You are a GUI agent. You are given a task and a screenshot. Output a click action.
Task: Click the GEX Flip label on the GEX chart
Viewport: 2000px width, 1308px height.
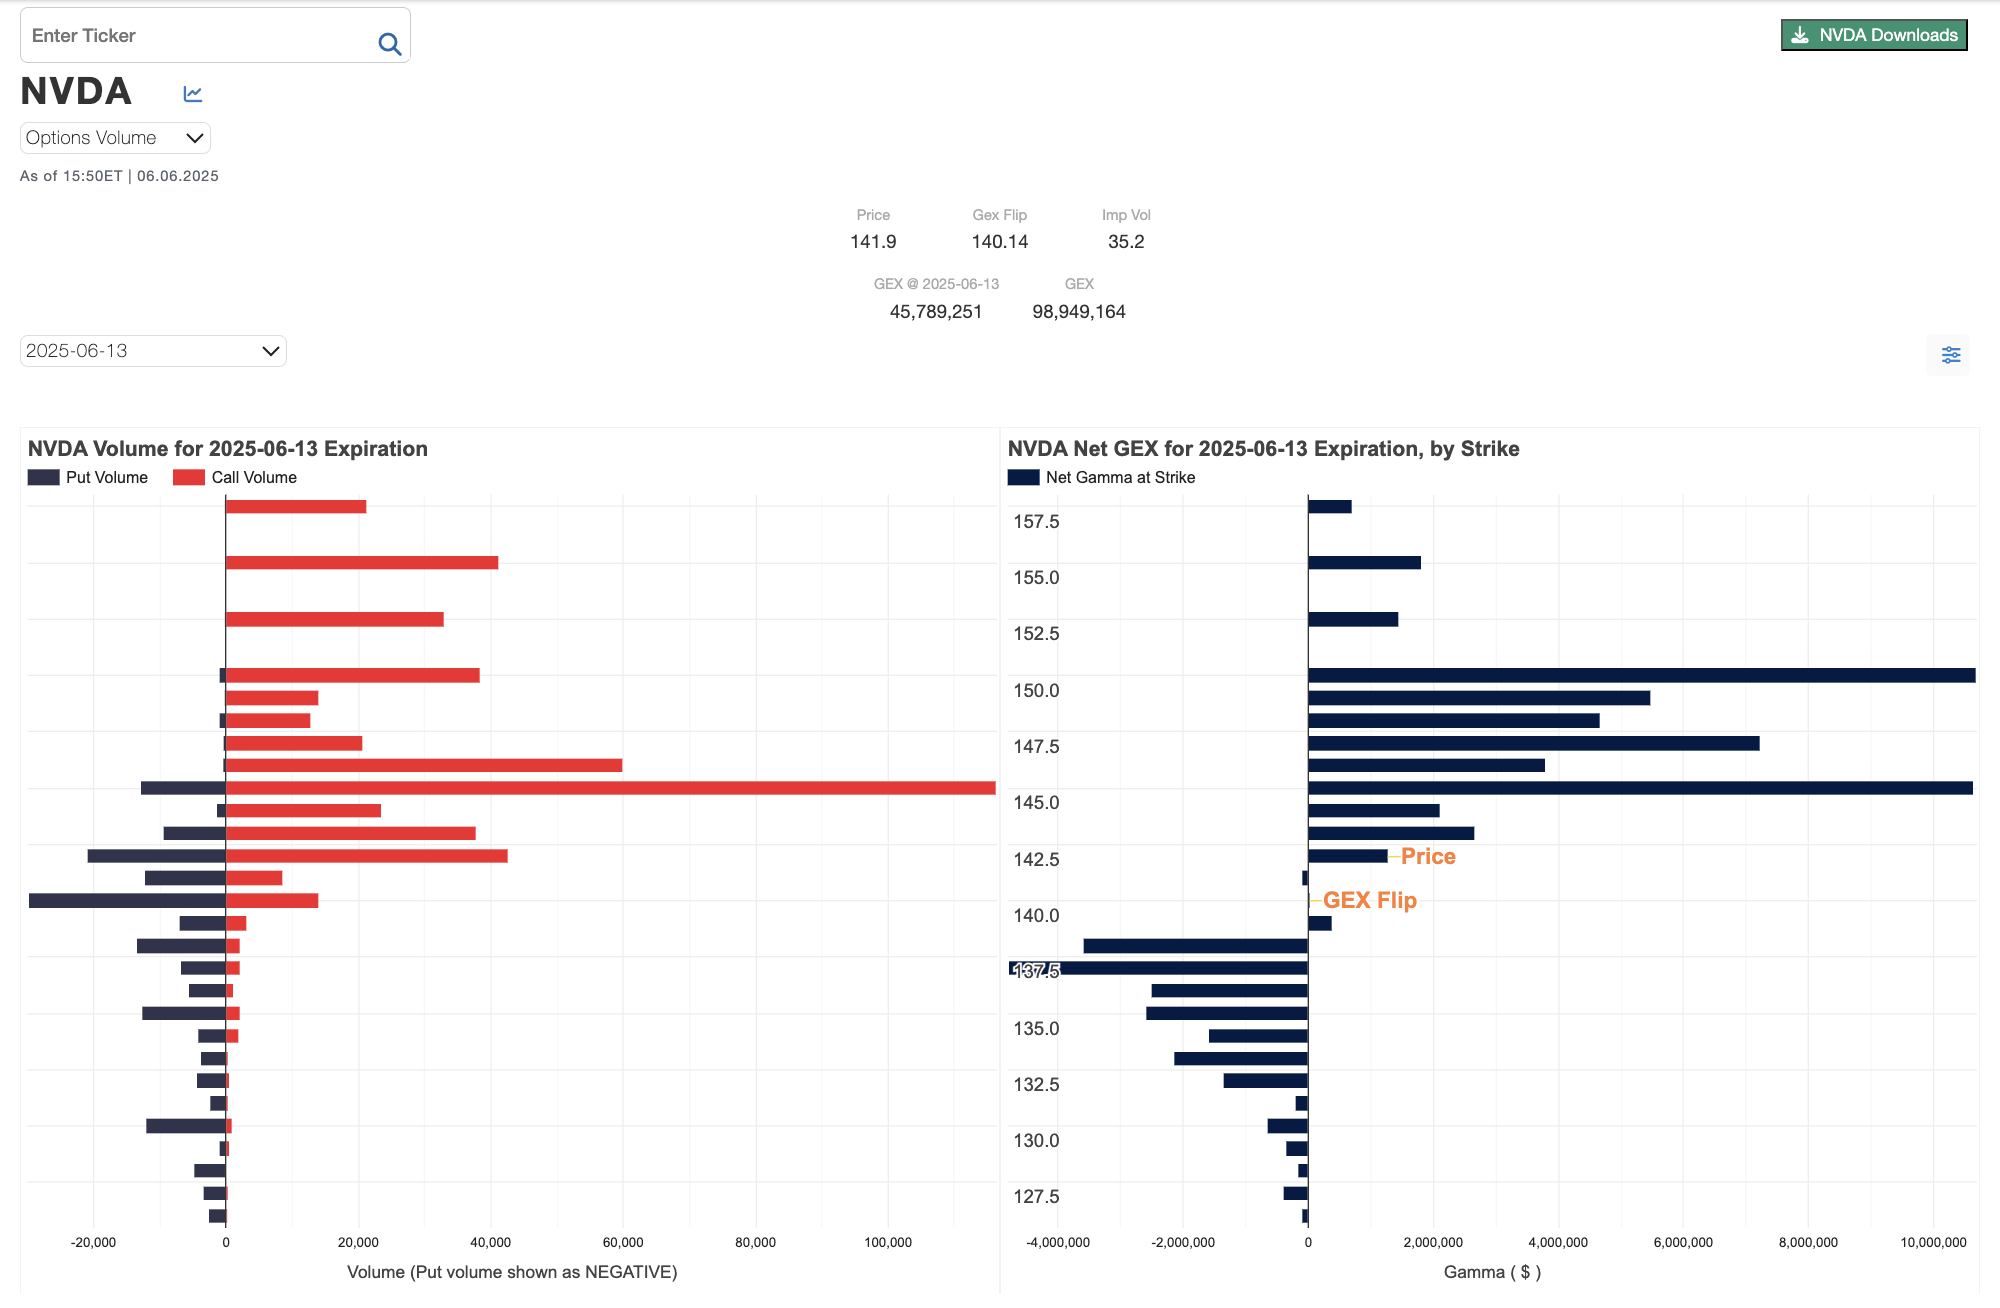pos(1370,900)
